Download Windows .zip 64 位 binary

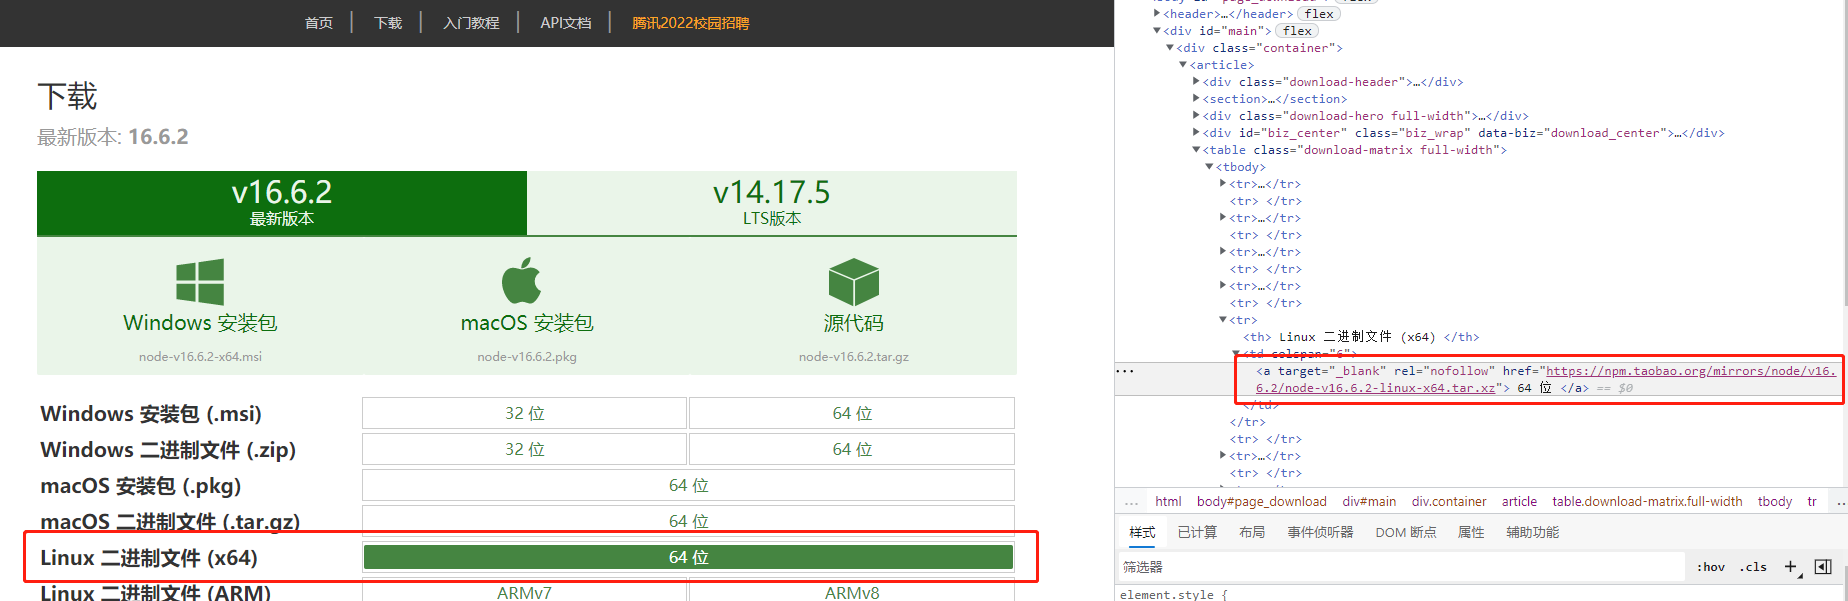click(x=852, y=449)
